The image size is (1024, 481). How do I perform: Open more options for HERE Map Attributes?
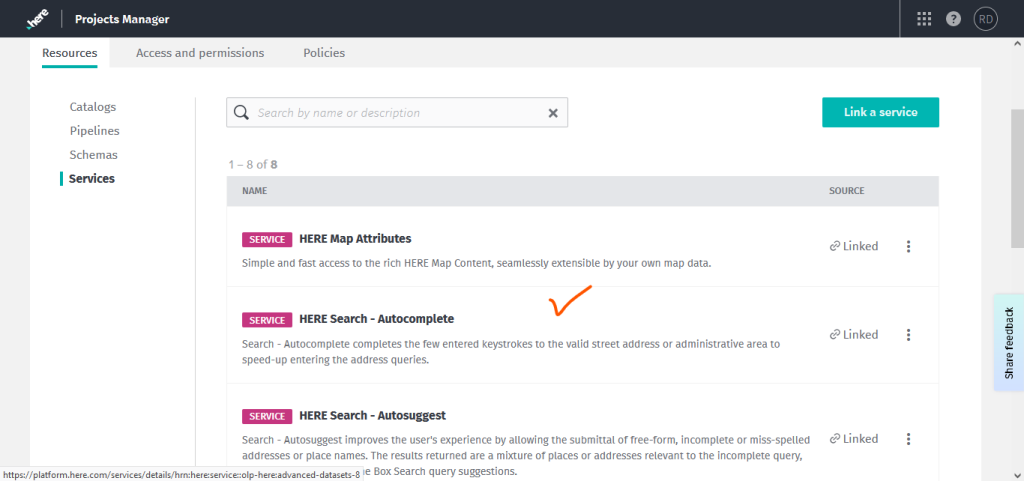pos(908,247)
